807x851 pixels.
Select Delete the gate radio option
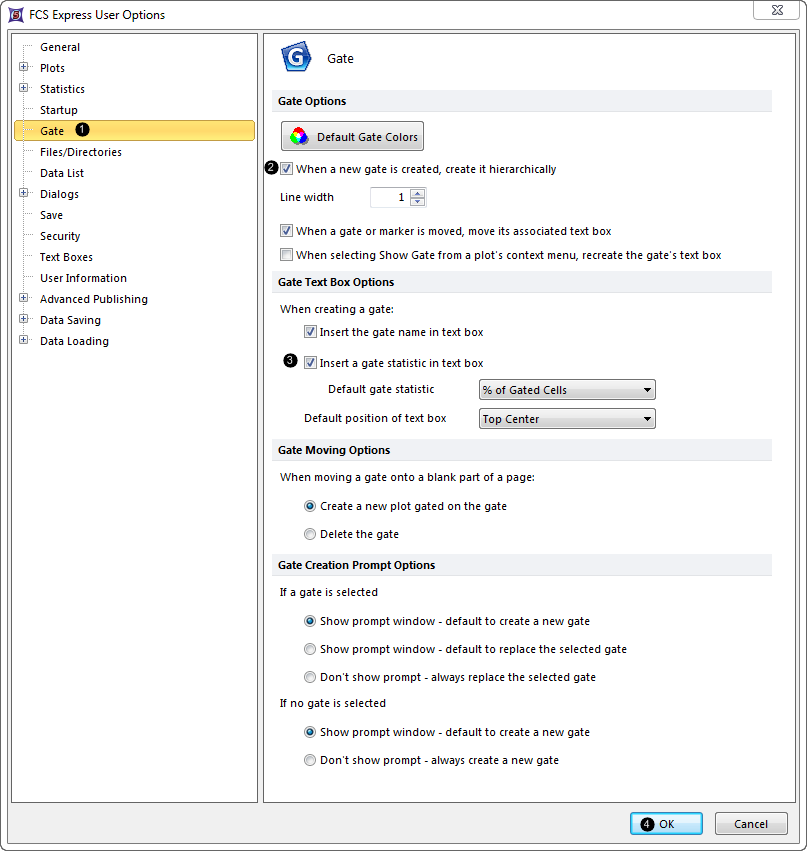coord(310,534)
